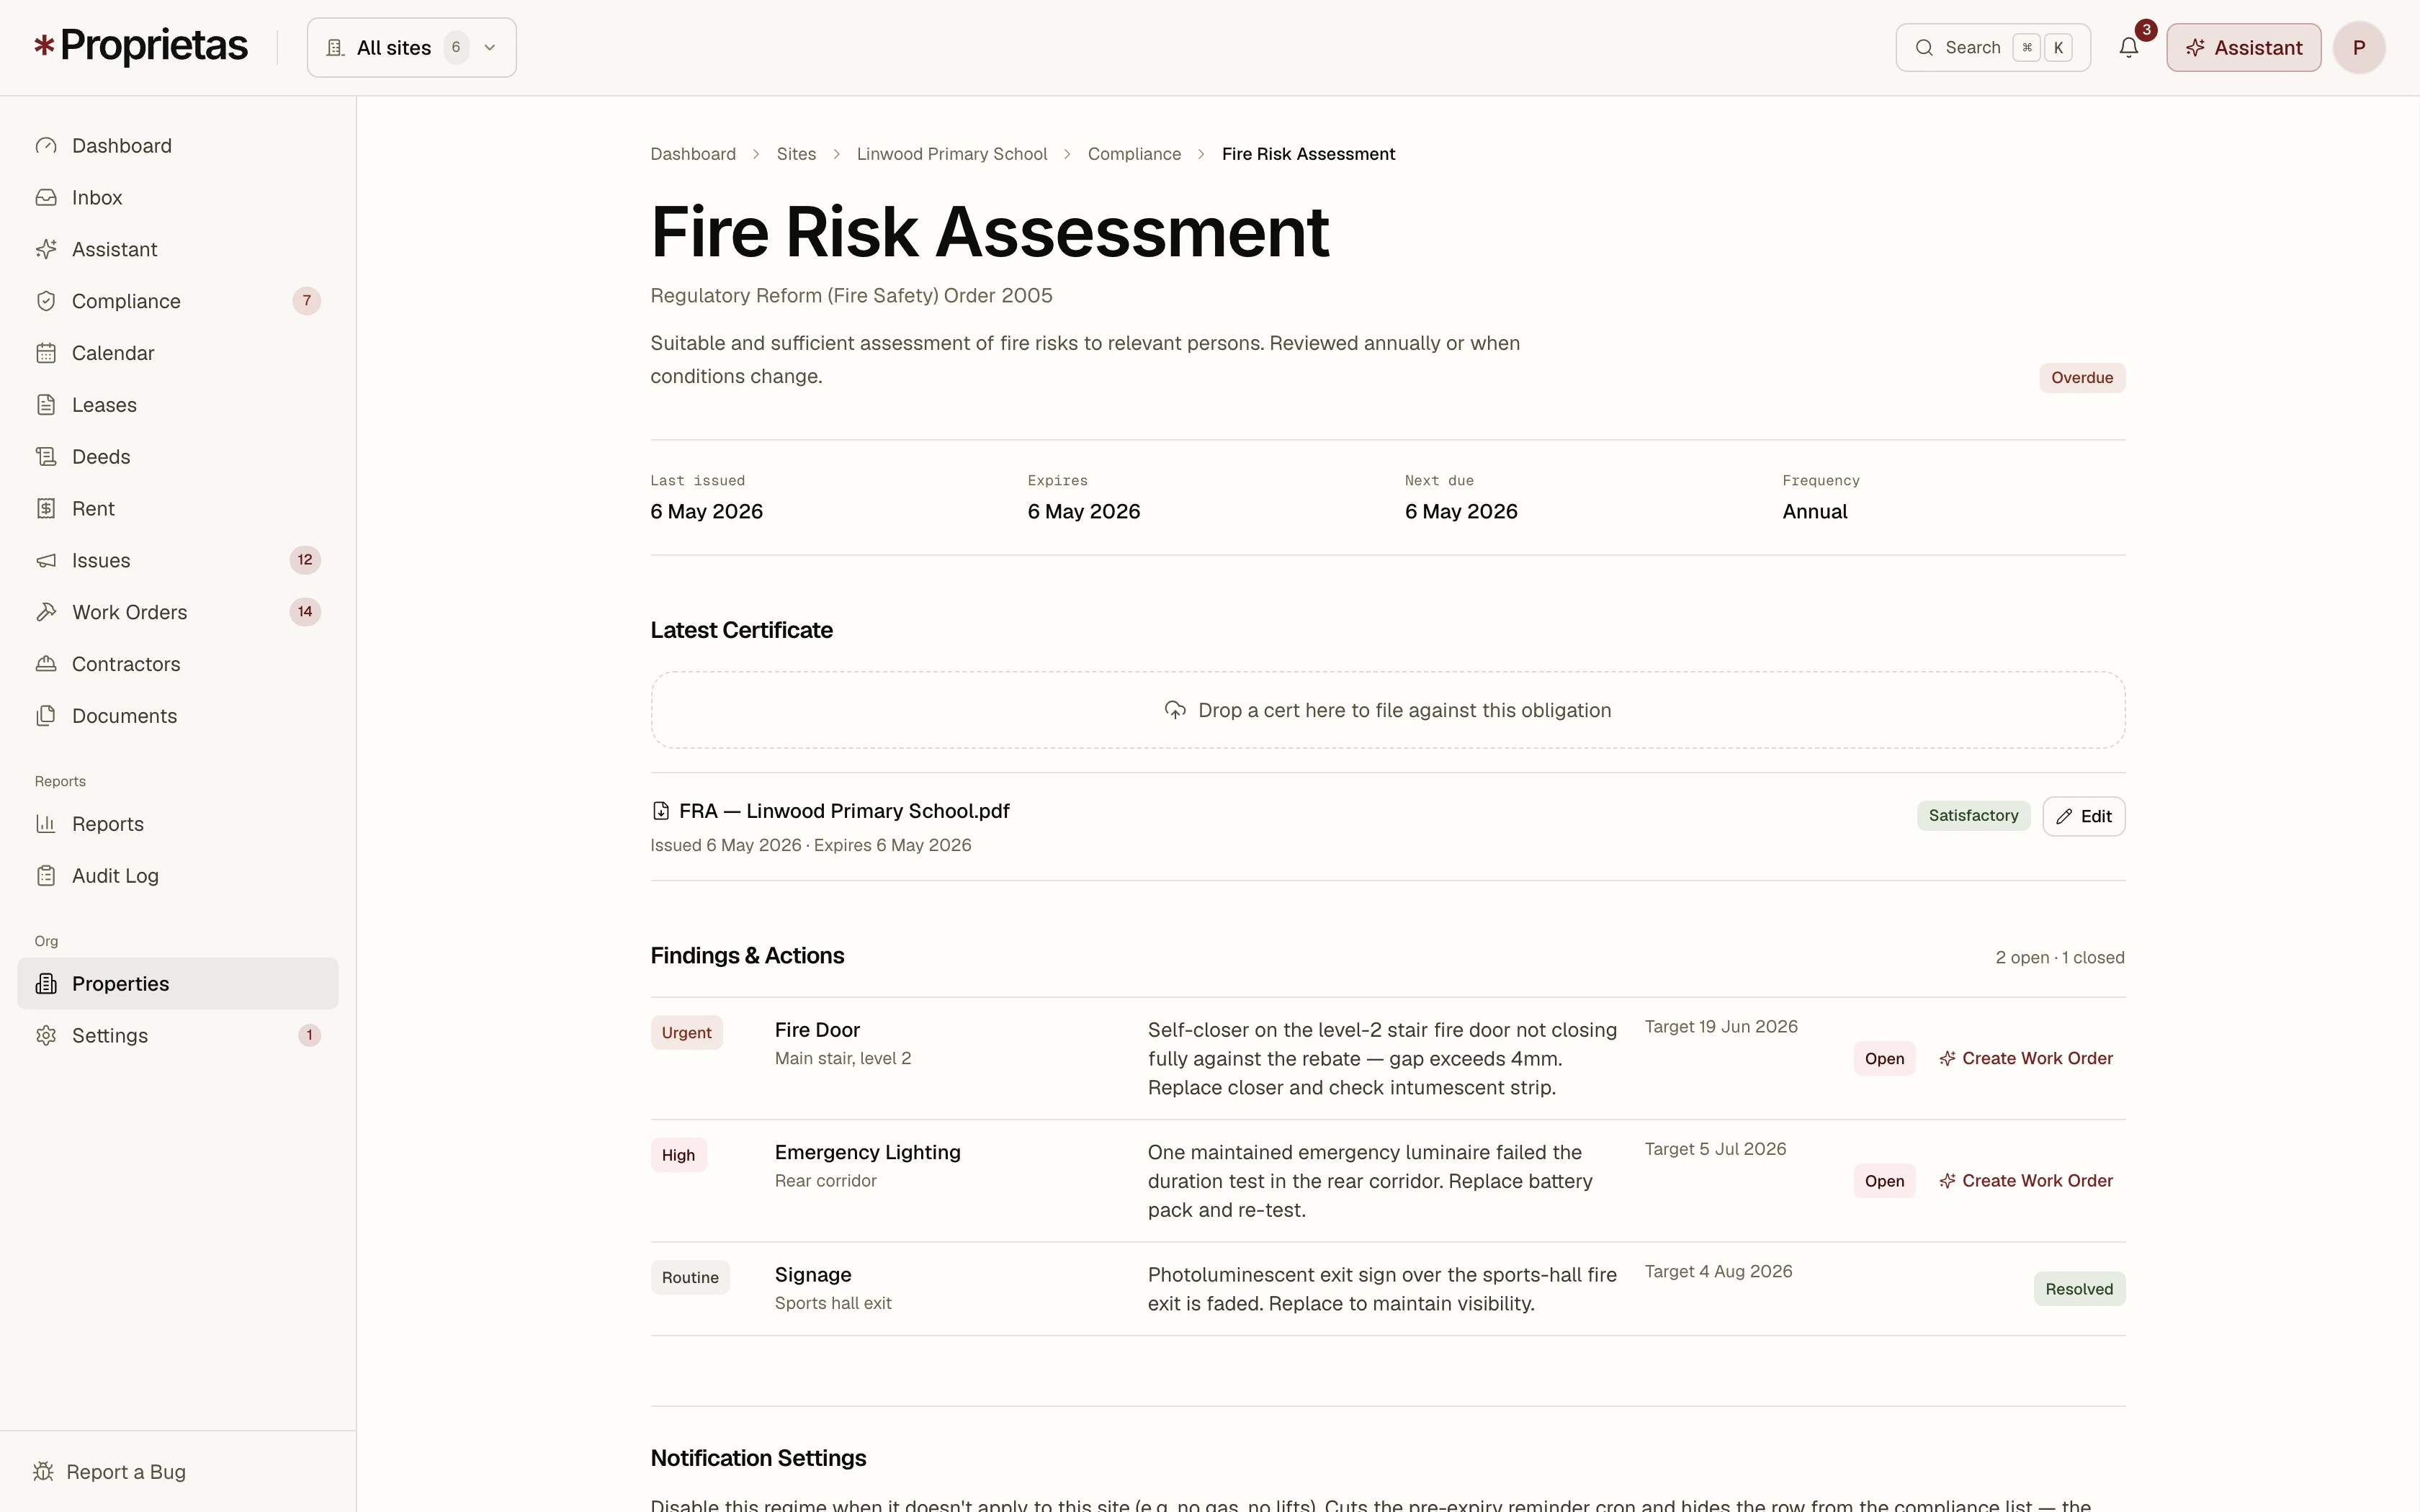Click the Properties building icon

click(46, 984)
